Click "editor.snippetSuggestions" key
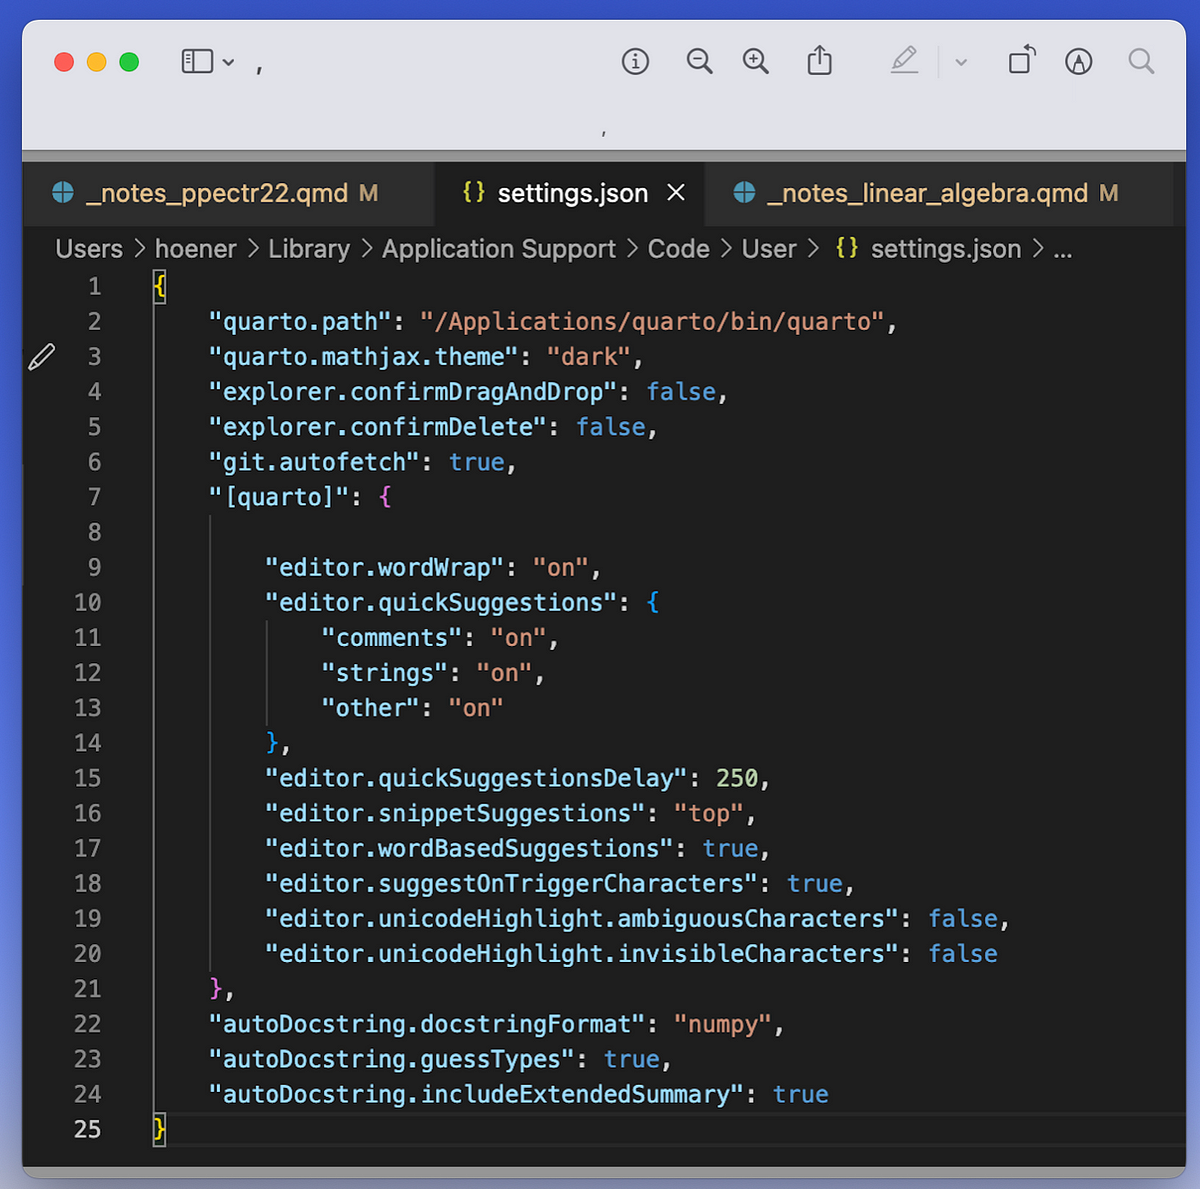Viewport: 1200px width, 1189px height. tap(455, 813)
